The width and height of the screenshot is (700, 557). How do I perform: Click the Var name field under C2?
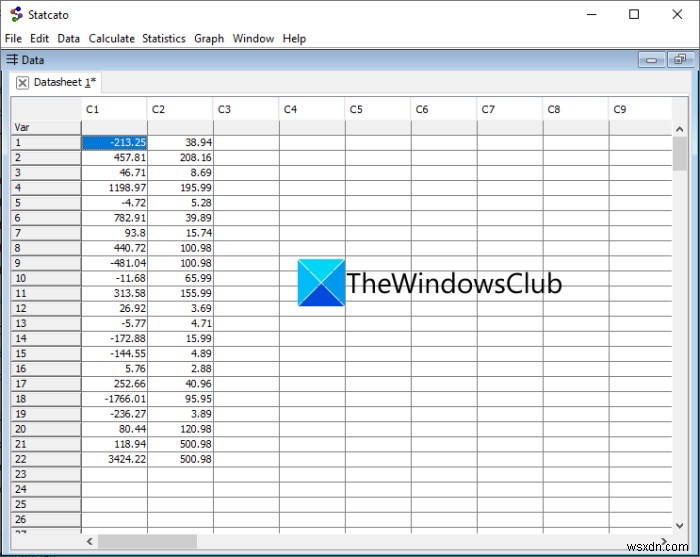click(x=180, y=128)
